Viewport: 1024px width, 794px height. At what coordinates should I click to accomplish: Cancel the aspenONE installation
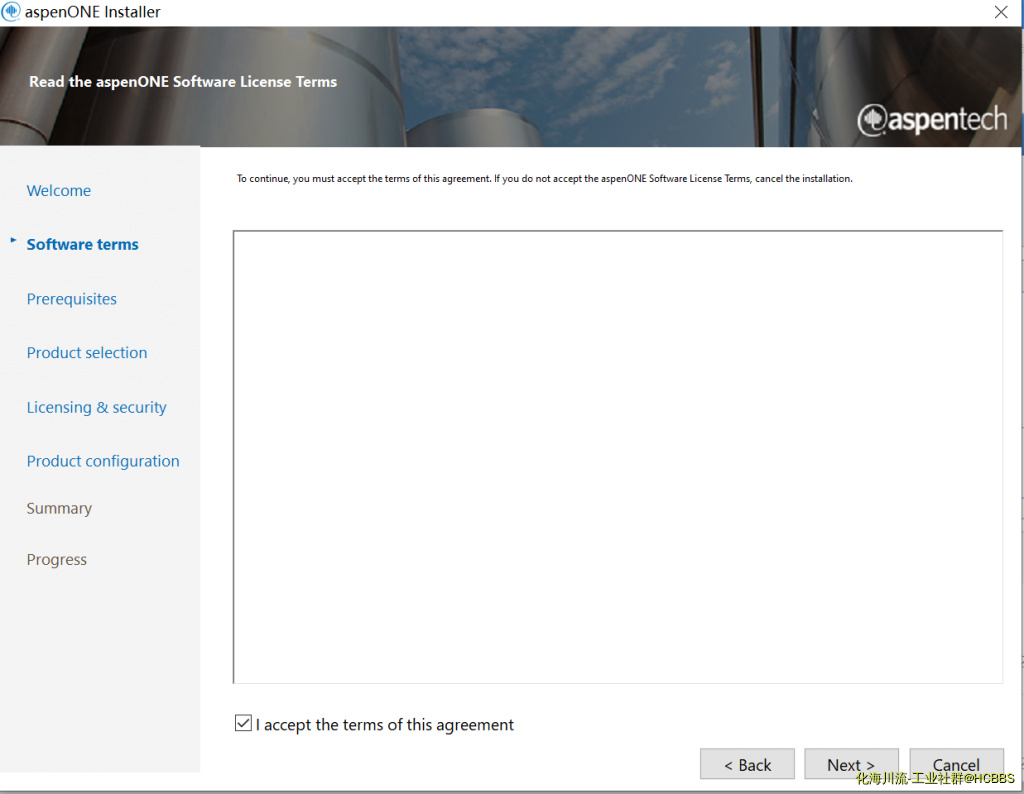[956, 764]
